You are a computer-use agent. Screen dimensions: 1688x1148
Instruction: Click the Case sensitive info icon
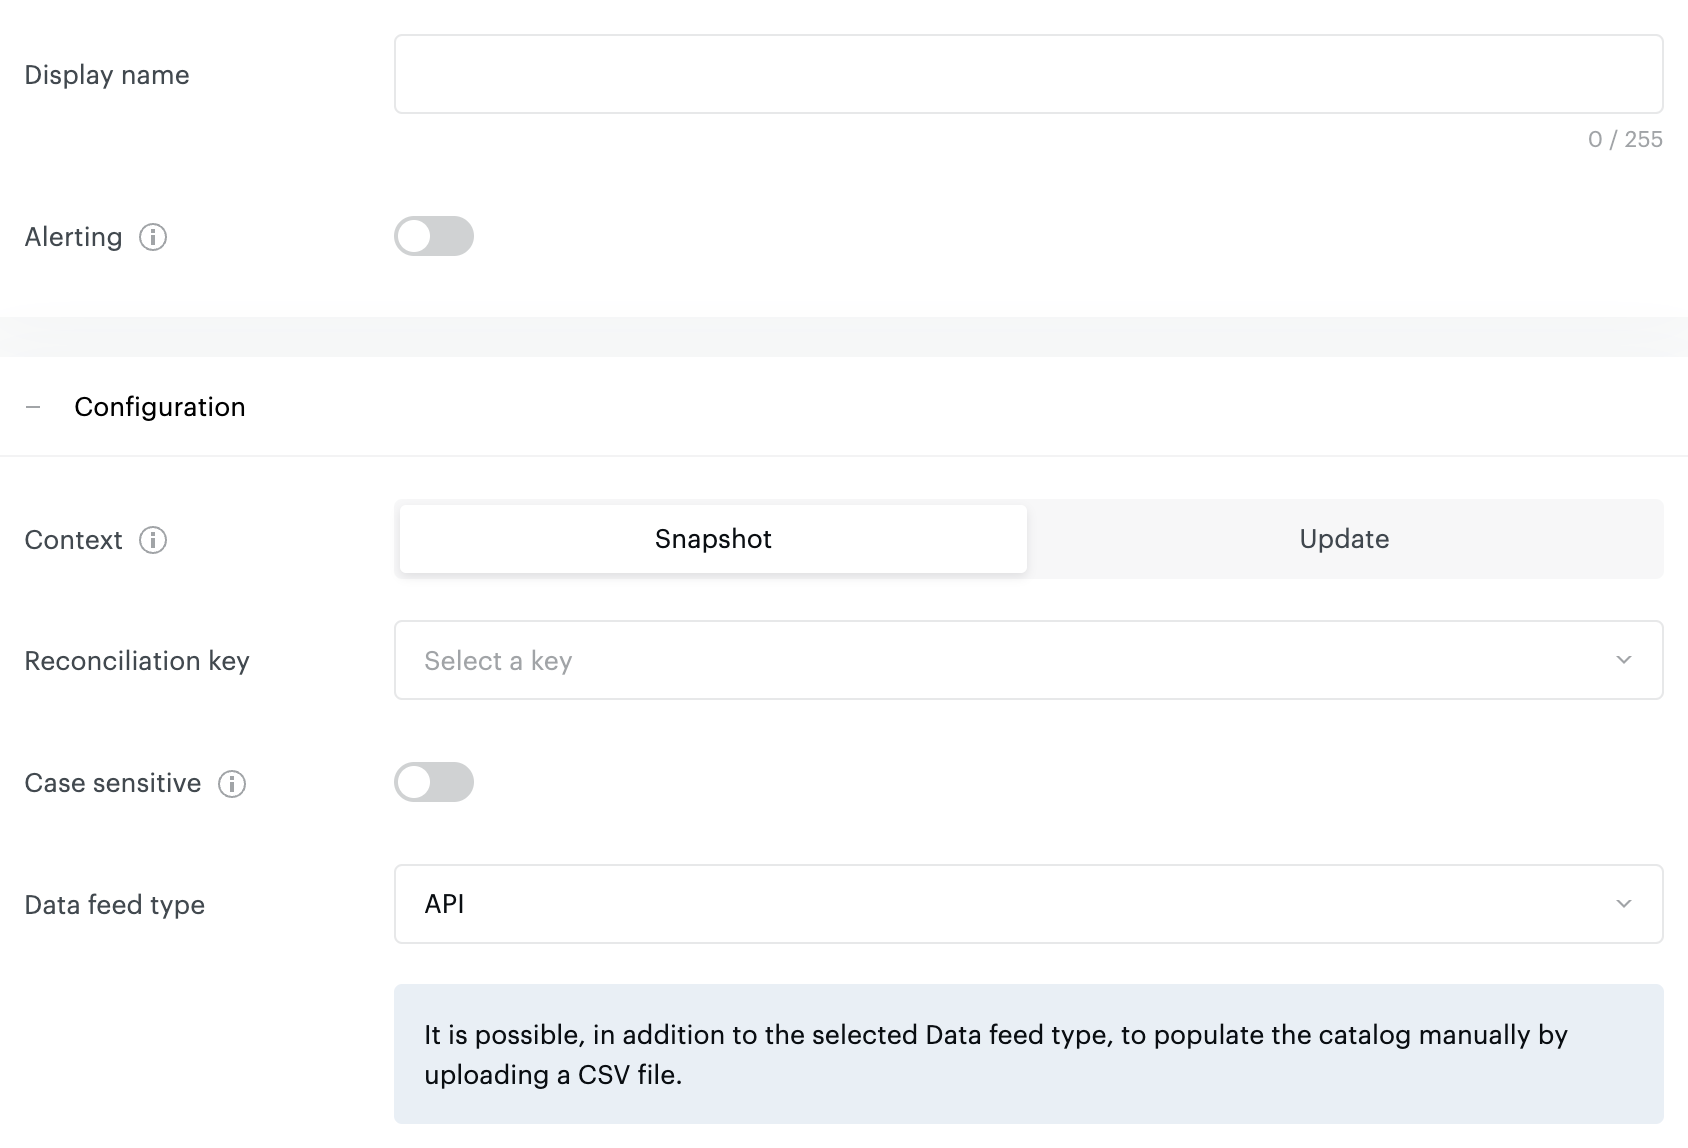click(x=231, y=784)
